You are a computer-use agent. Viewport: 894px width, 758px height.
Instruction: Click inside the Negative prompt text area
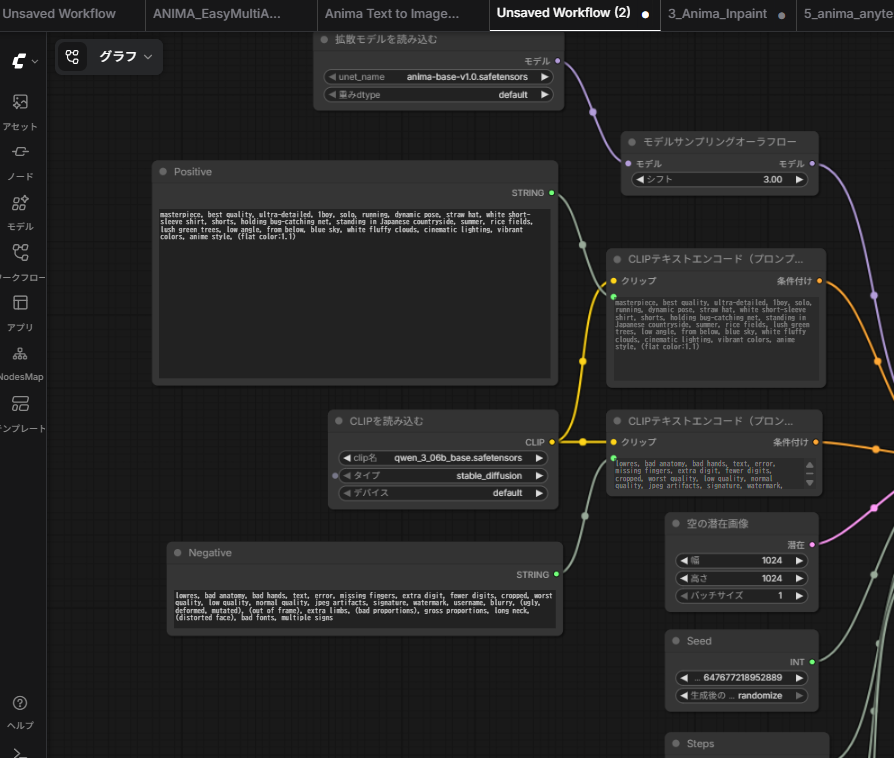point(365,608)
